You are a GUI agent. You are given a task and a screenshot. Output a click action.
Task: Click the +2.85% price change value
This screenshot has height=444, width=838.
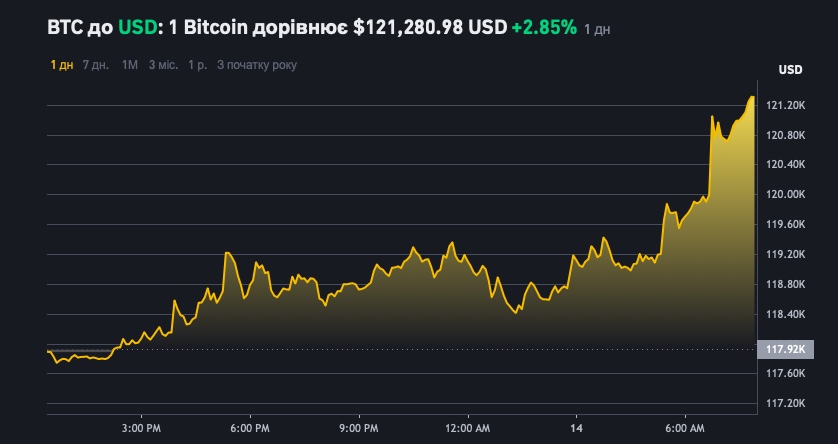click(544, 28)
